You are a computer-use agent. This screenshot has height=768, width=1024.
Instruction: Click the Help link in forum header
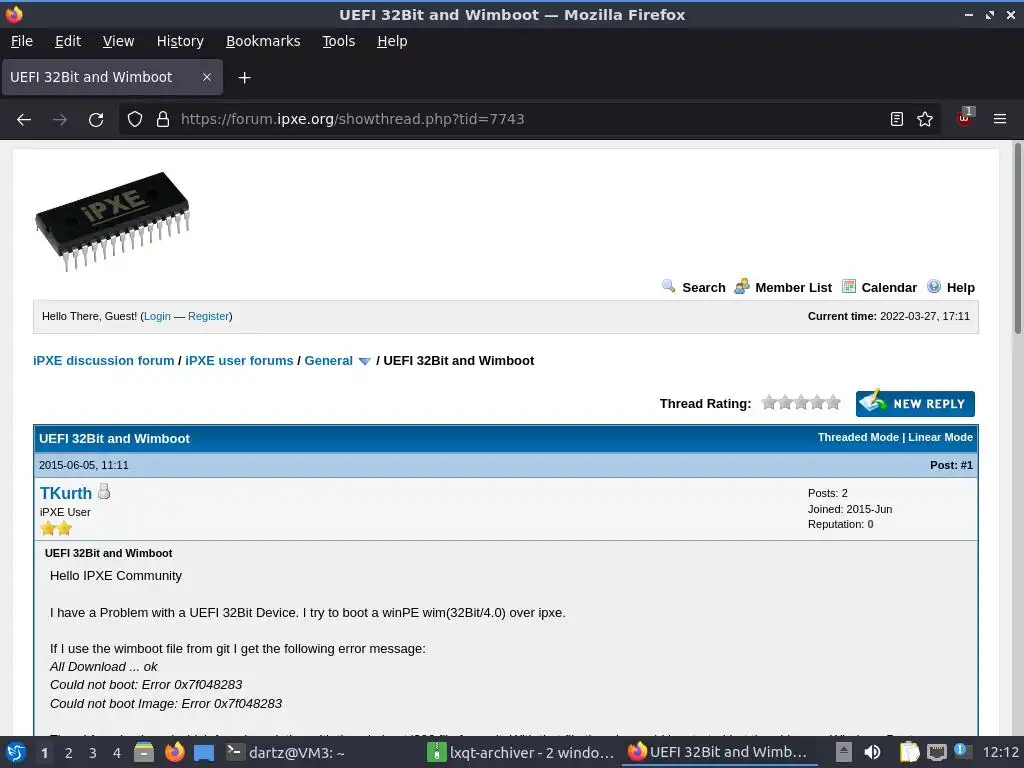(x=961, y=287)
